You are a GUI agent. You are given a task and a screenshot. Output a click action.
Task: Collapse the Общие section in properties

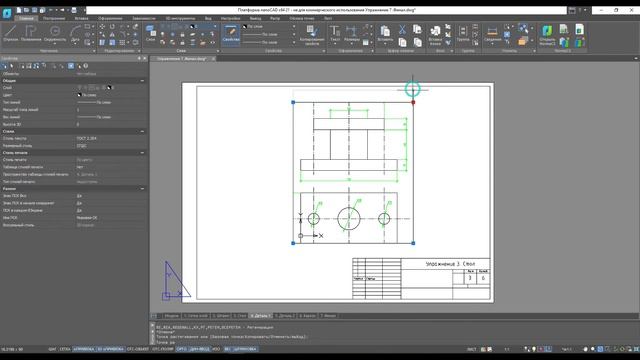coord(142,81)
